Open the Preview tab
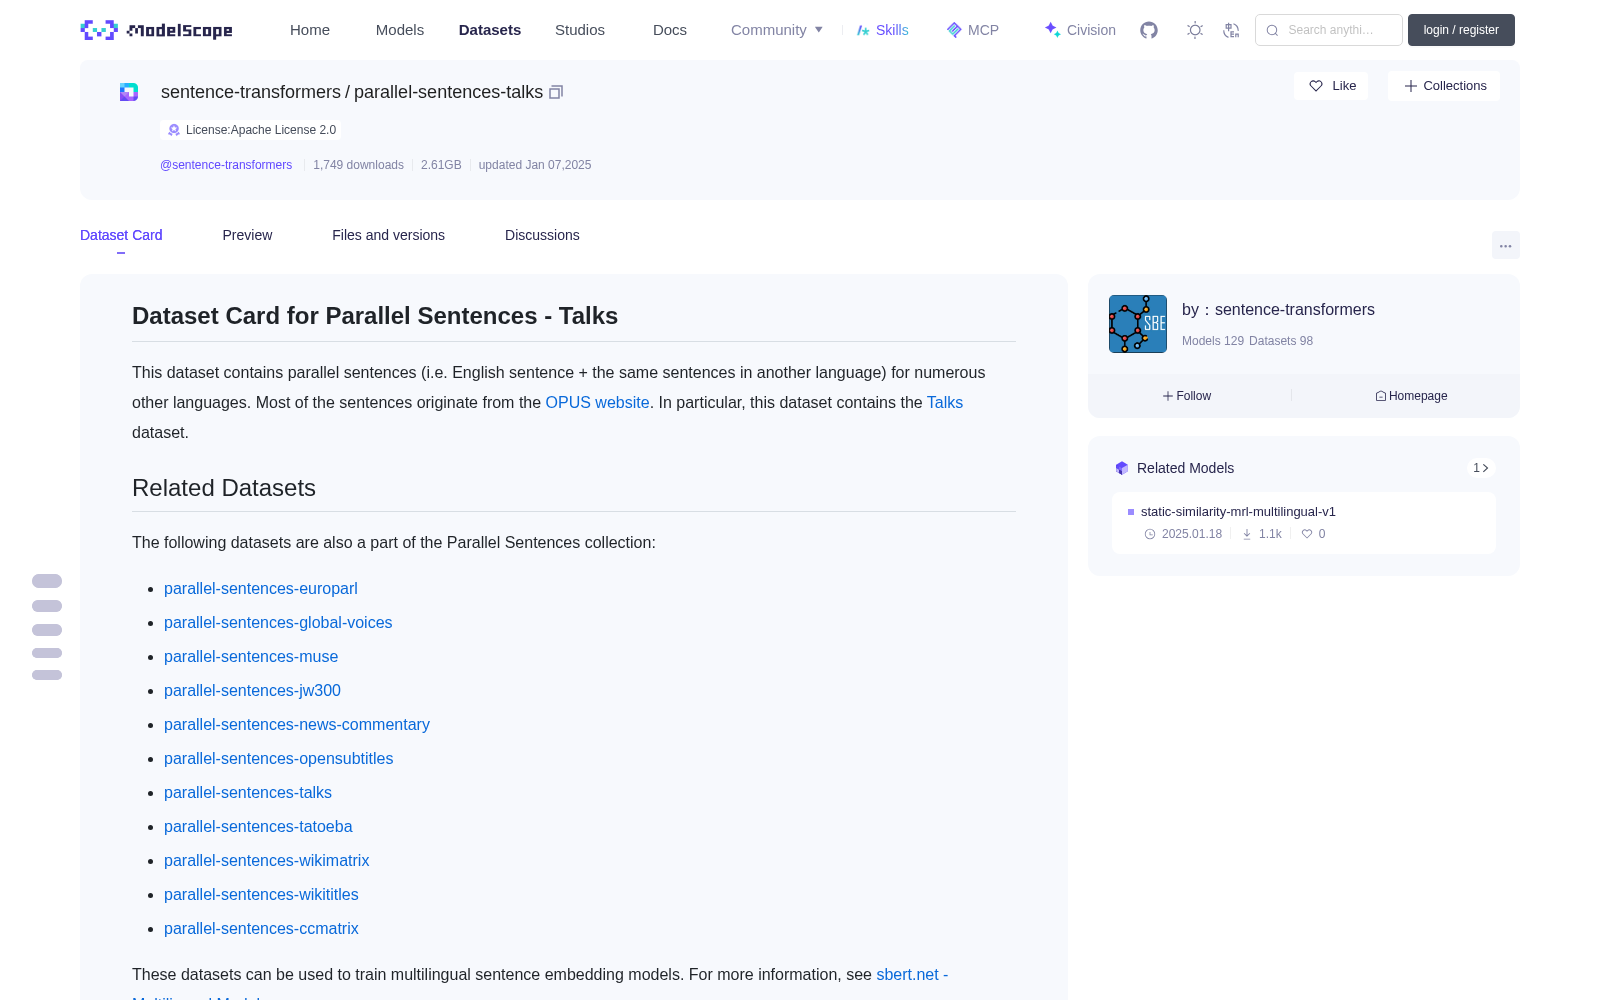The width and height of the screenshot is (1600, 1000). 247,235
